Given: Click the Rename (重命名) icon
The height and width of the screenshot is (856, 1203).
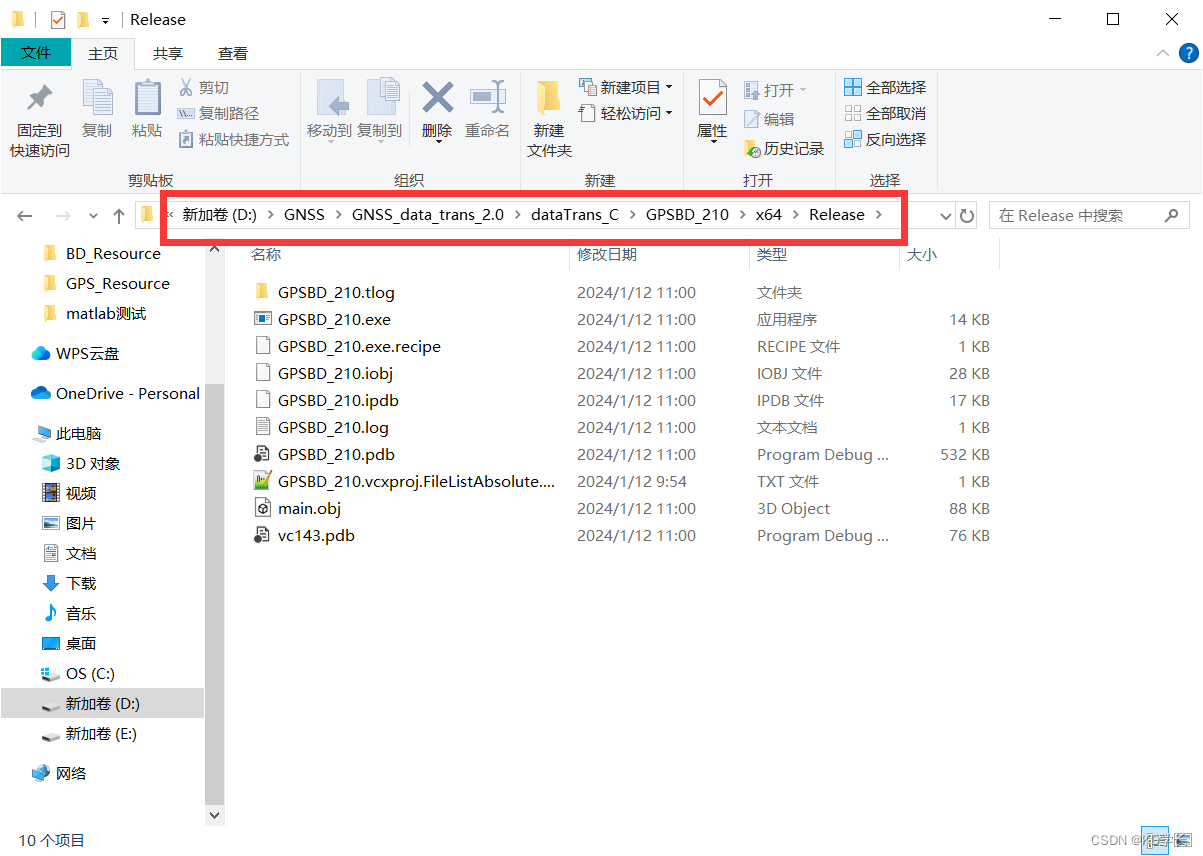Looking at the screenshot, I should pos(488,110).
